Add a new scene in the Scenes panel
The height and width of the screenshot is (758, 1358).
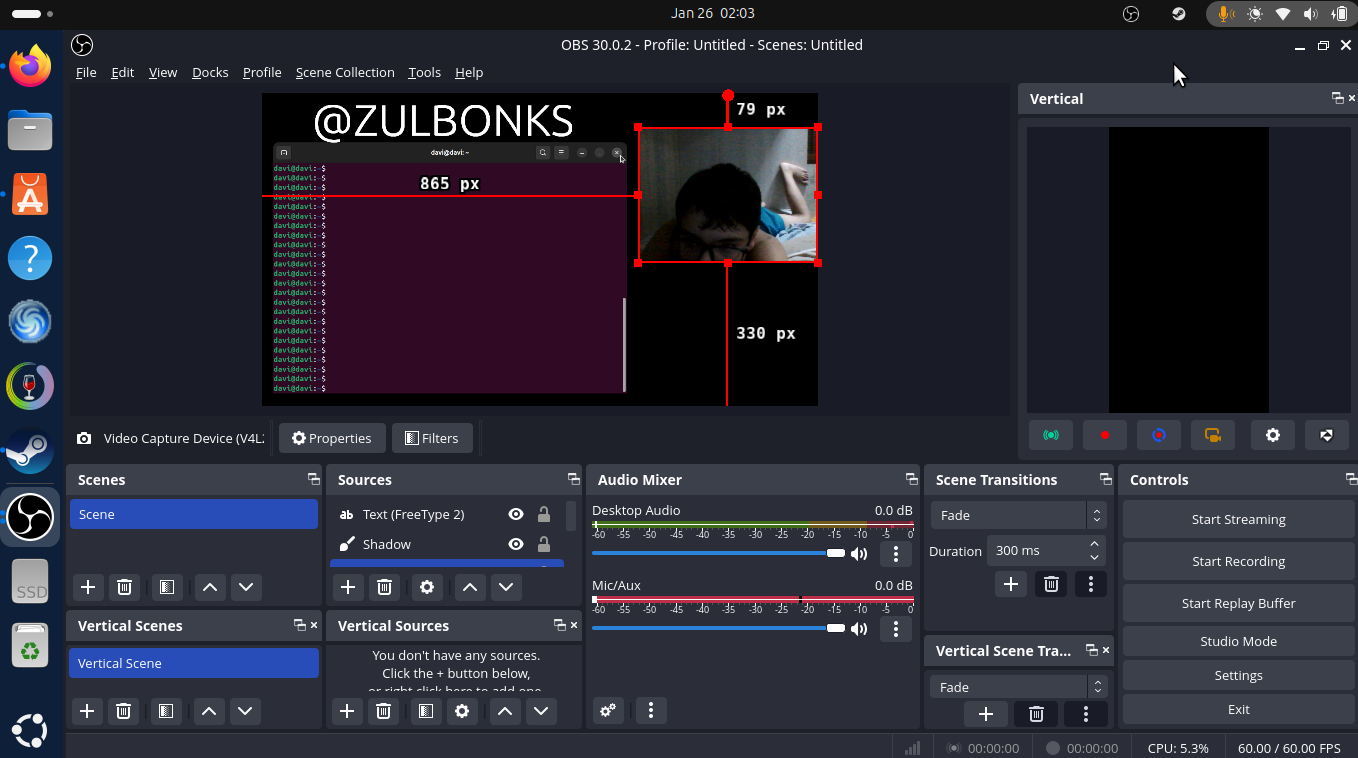point(88,587)
